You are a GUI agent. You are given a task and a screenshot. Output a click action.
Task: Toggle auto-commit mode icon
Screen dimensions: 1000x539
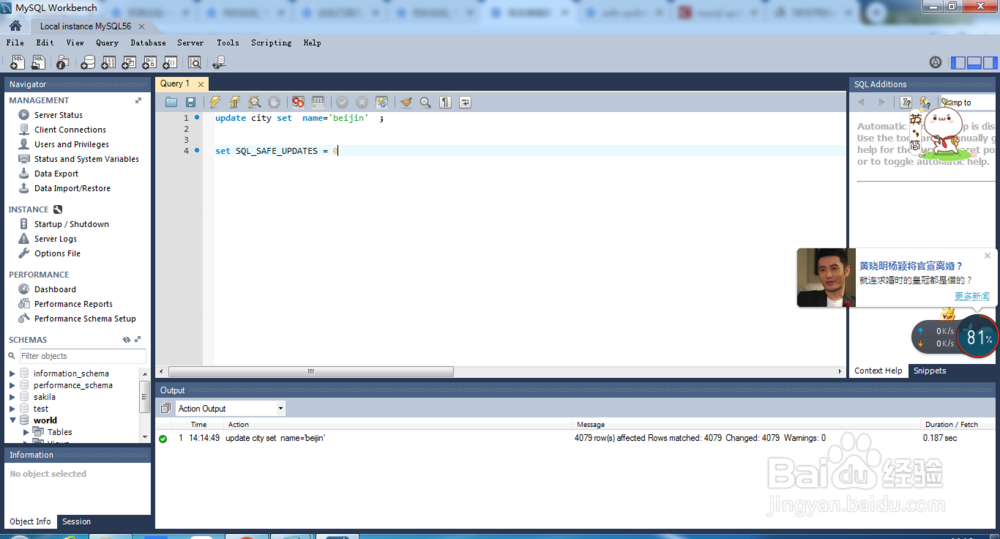point(382,102)
